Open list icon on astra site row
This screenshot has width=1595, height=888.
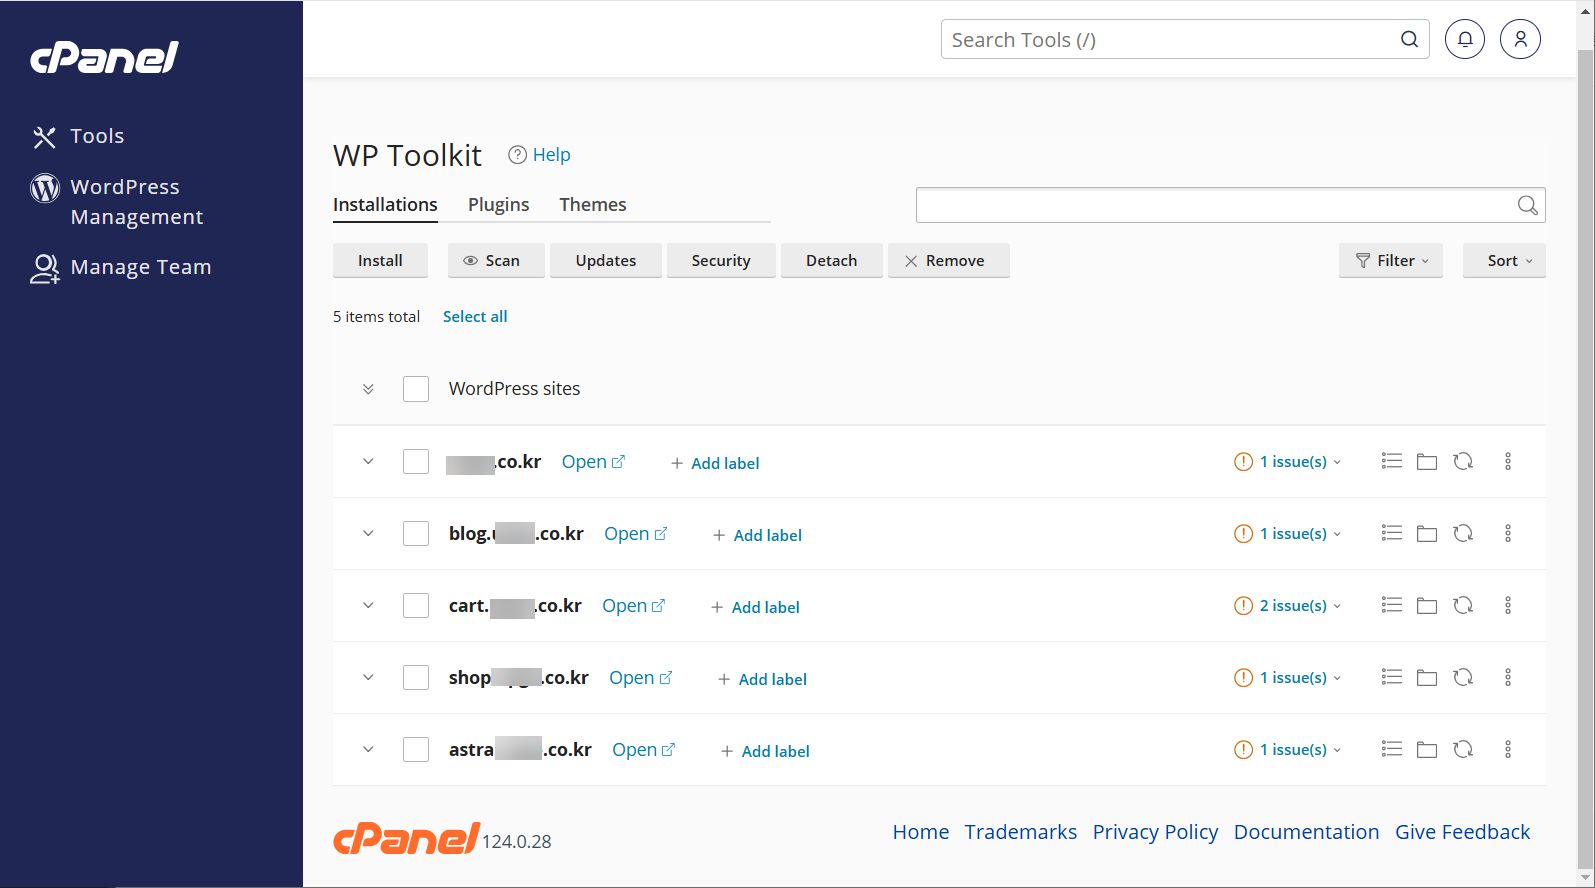pyautogui.click(x=1391, y=749)
